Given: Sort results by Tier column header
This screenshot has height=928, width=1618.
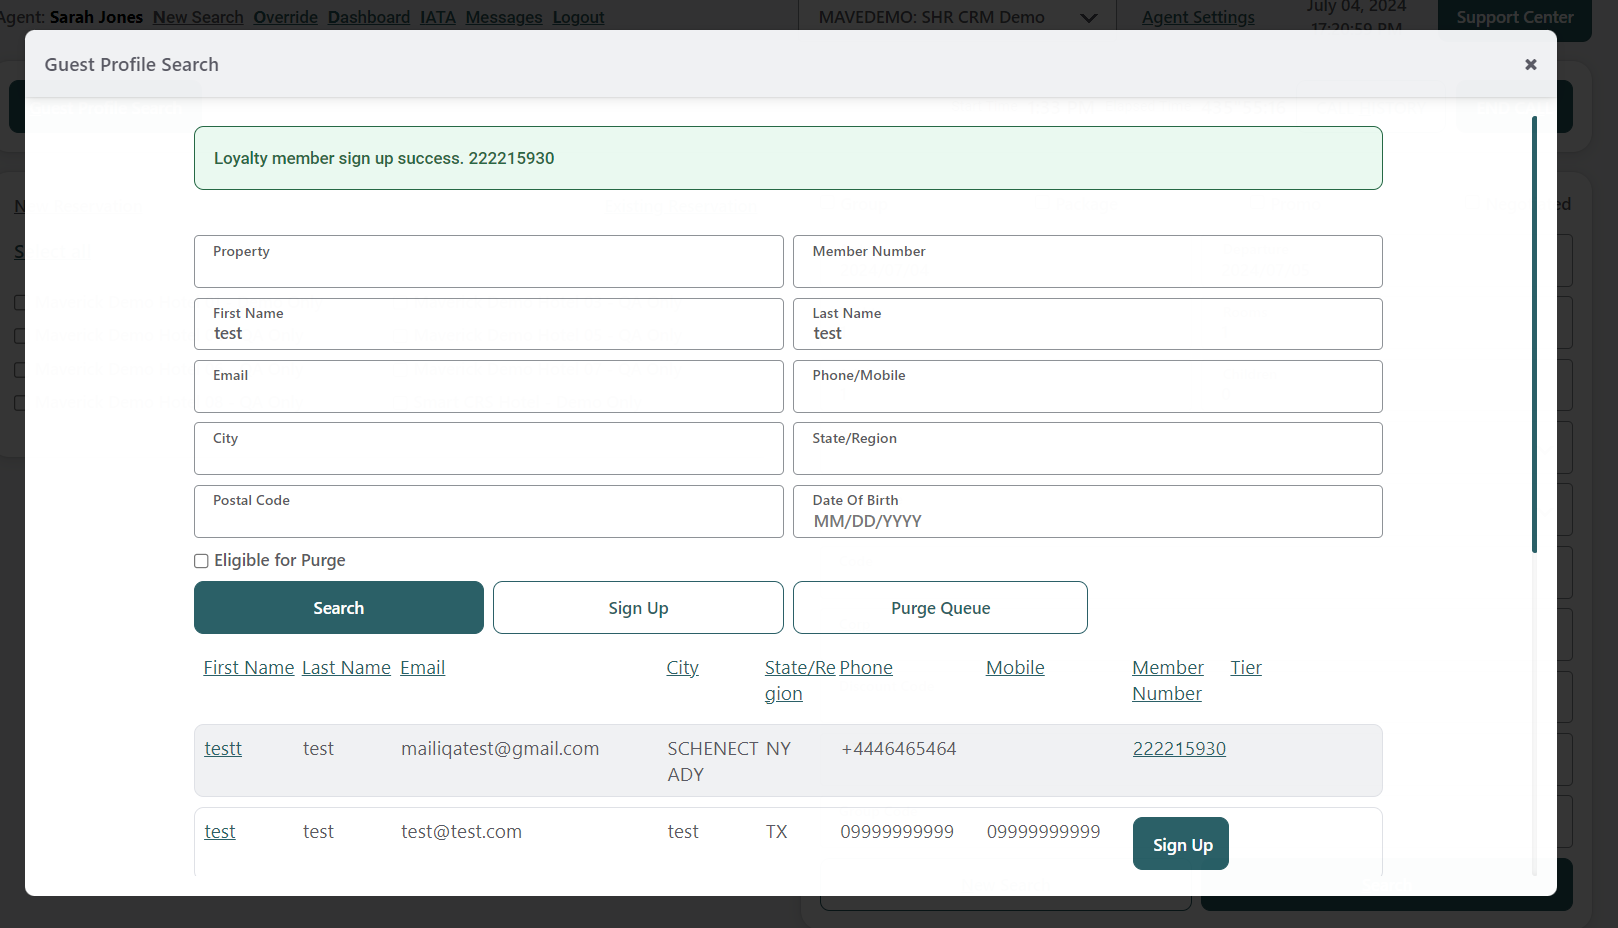Looking at the screenshot, I should click(1246, 668).
